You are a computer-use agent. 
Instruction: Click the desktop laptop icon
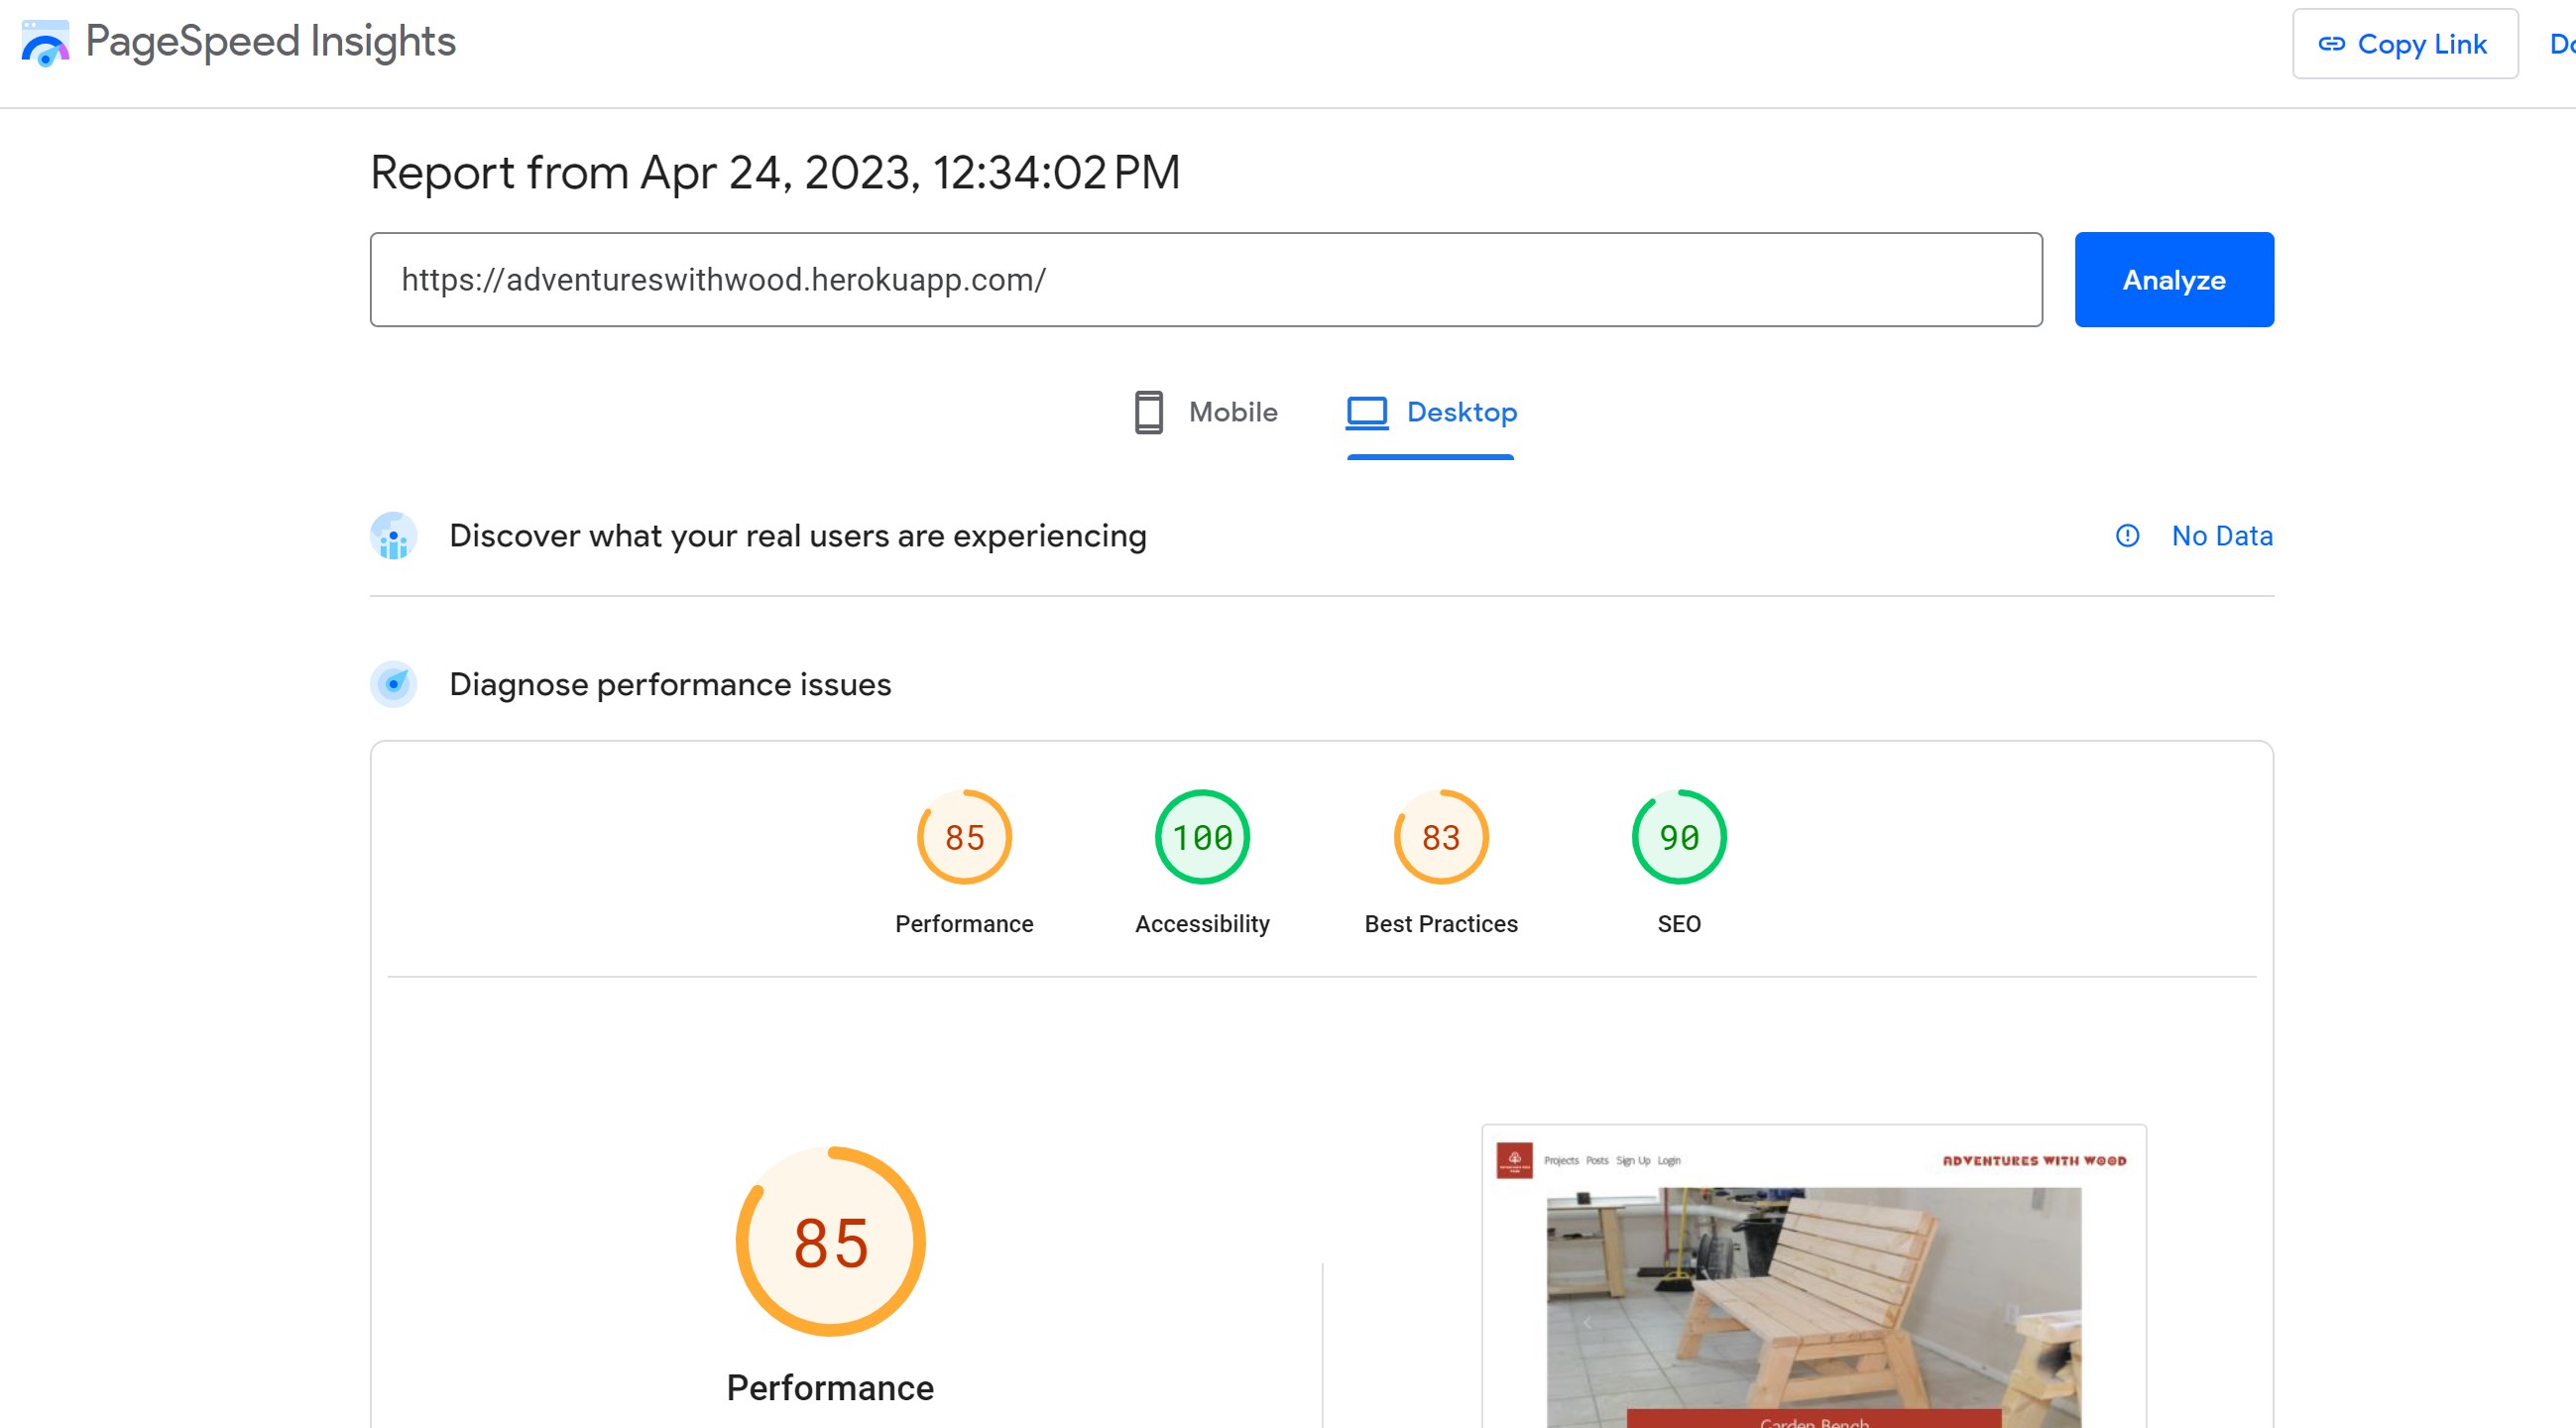1366,412
